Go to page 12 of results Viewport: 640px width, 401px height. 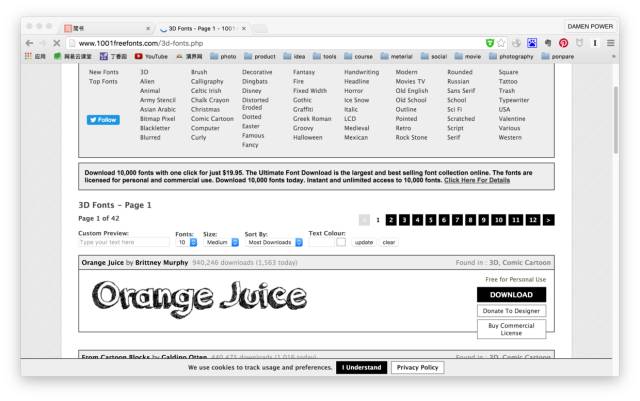(x=533, y=220)
